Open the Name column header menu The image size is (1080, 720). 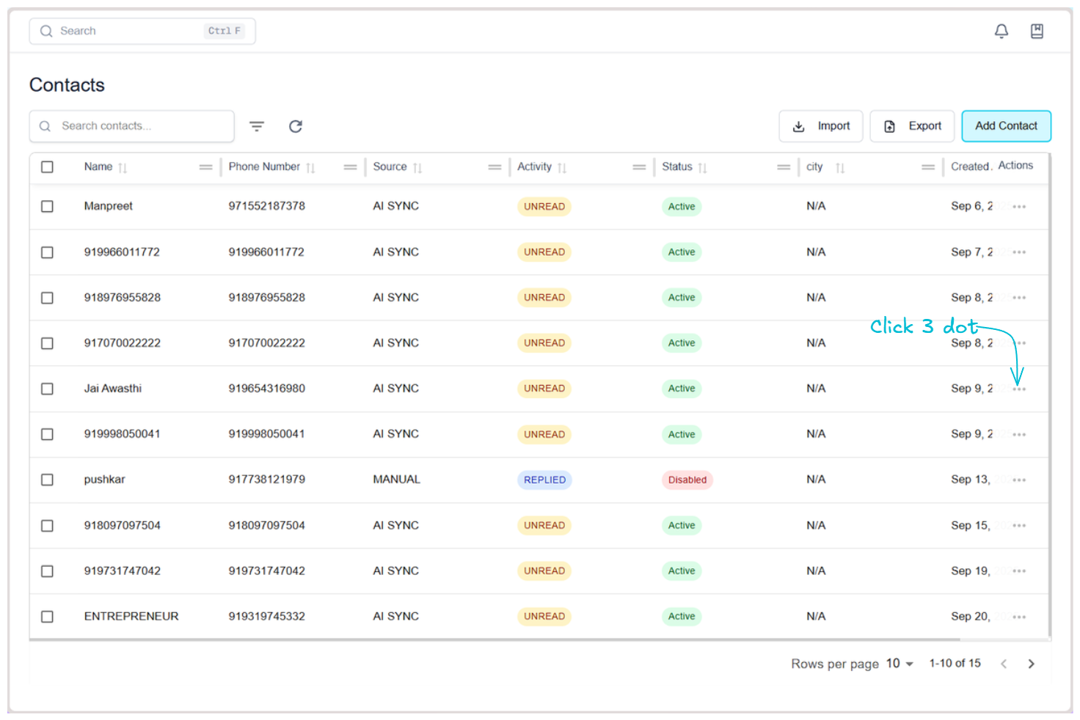point(206,167)
